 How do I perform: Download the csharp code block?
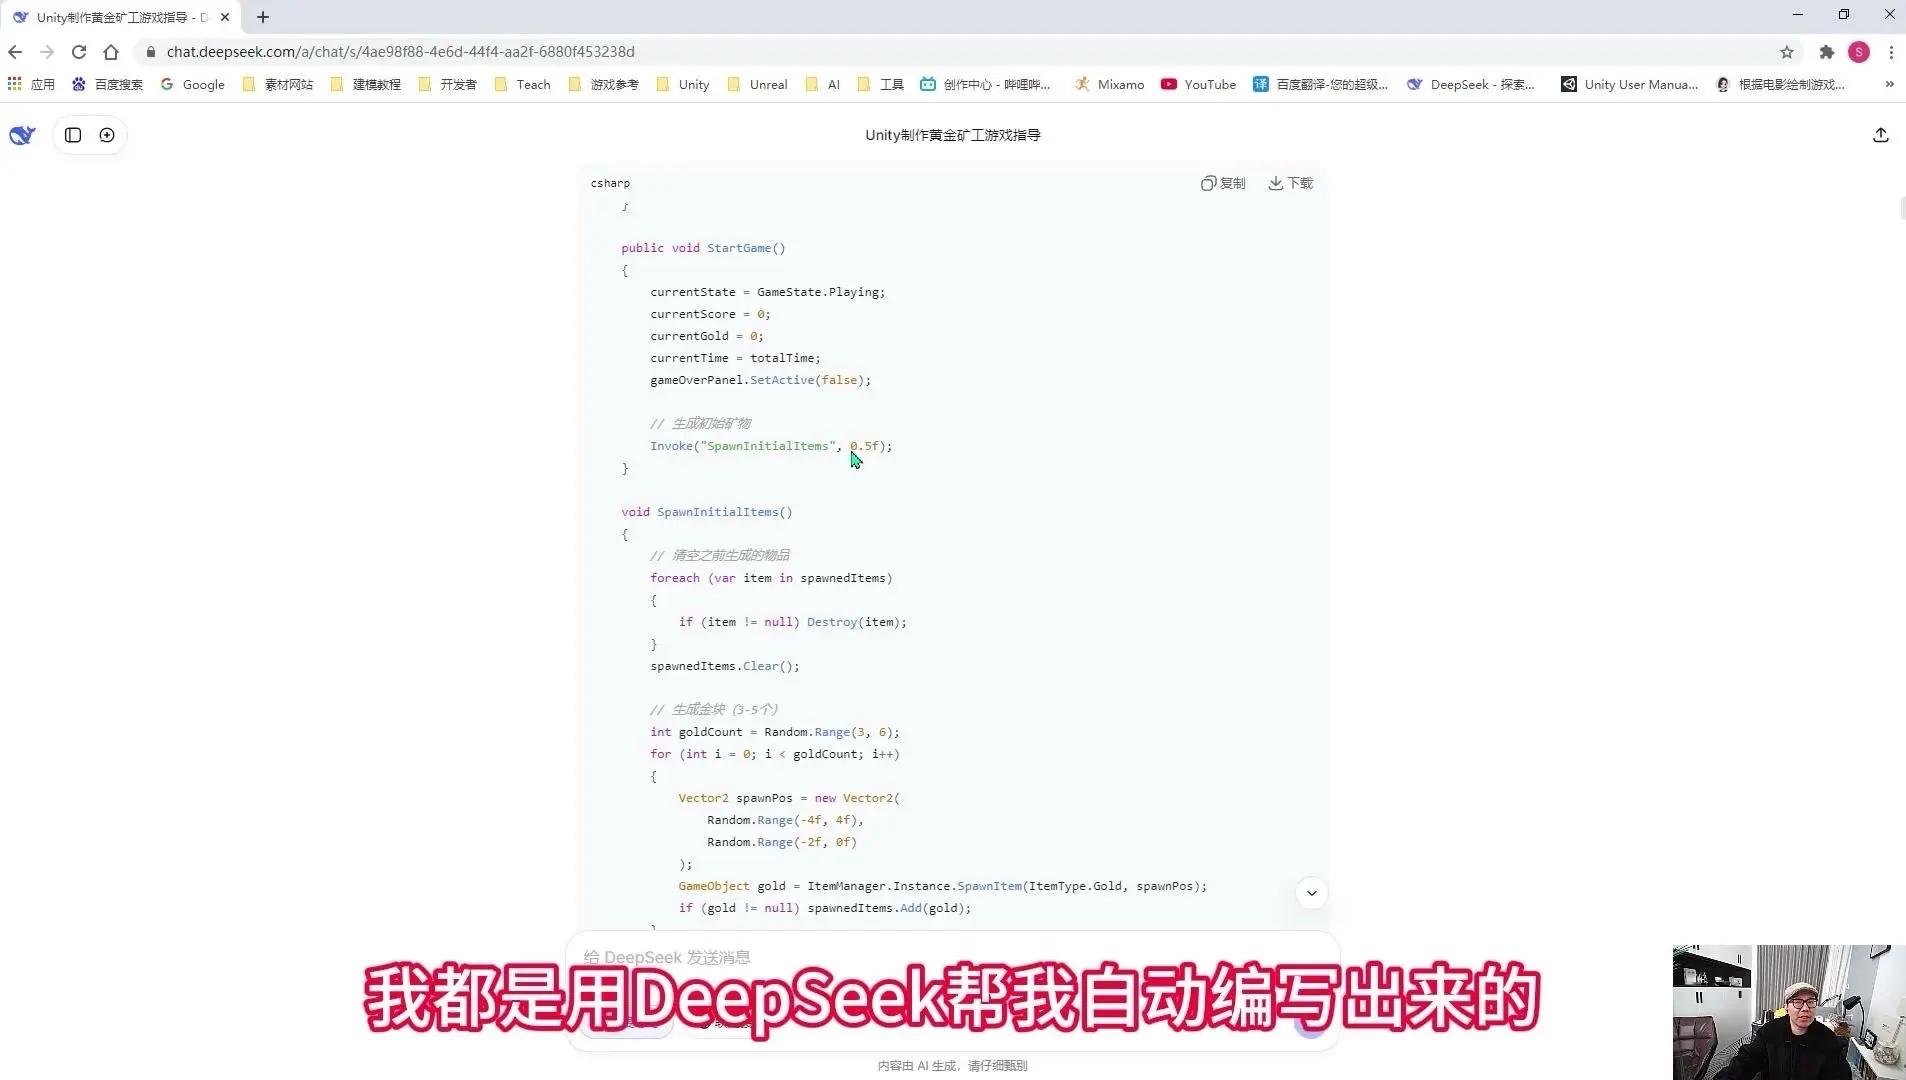tap(1291, 183)
